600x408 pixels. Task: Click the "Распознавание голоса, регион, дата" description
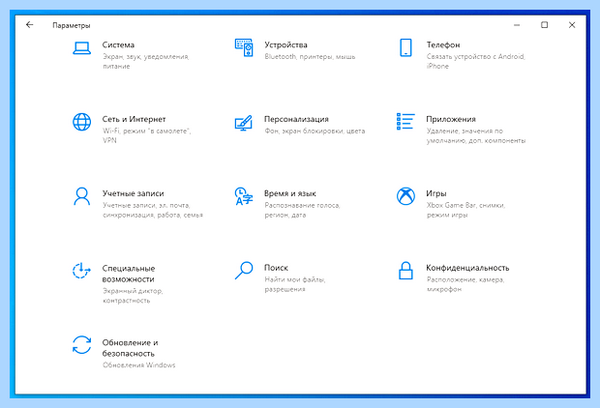click(x=302, y=210)
